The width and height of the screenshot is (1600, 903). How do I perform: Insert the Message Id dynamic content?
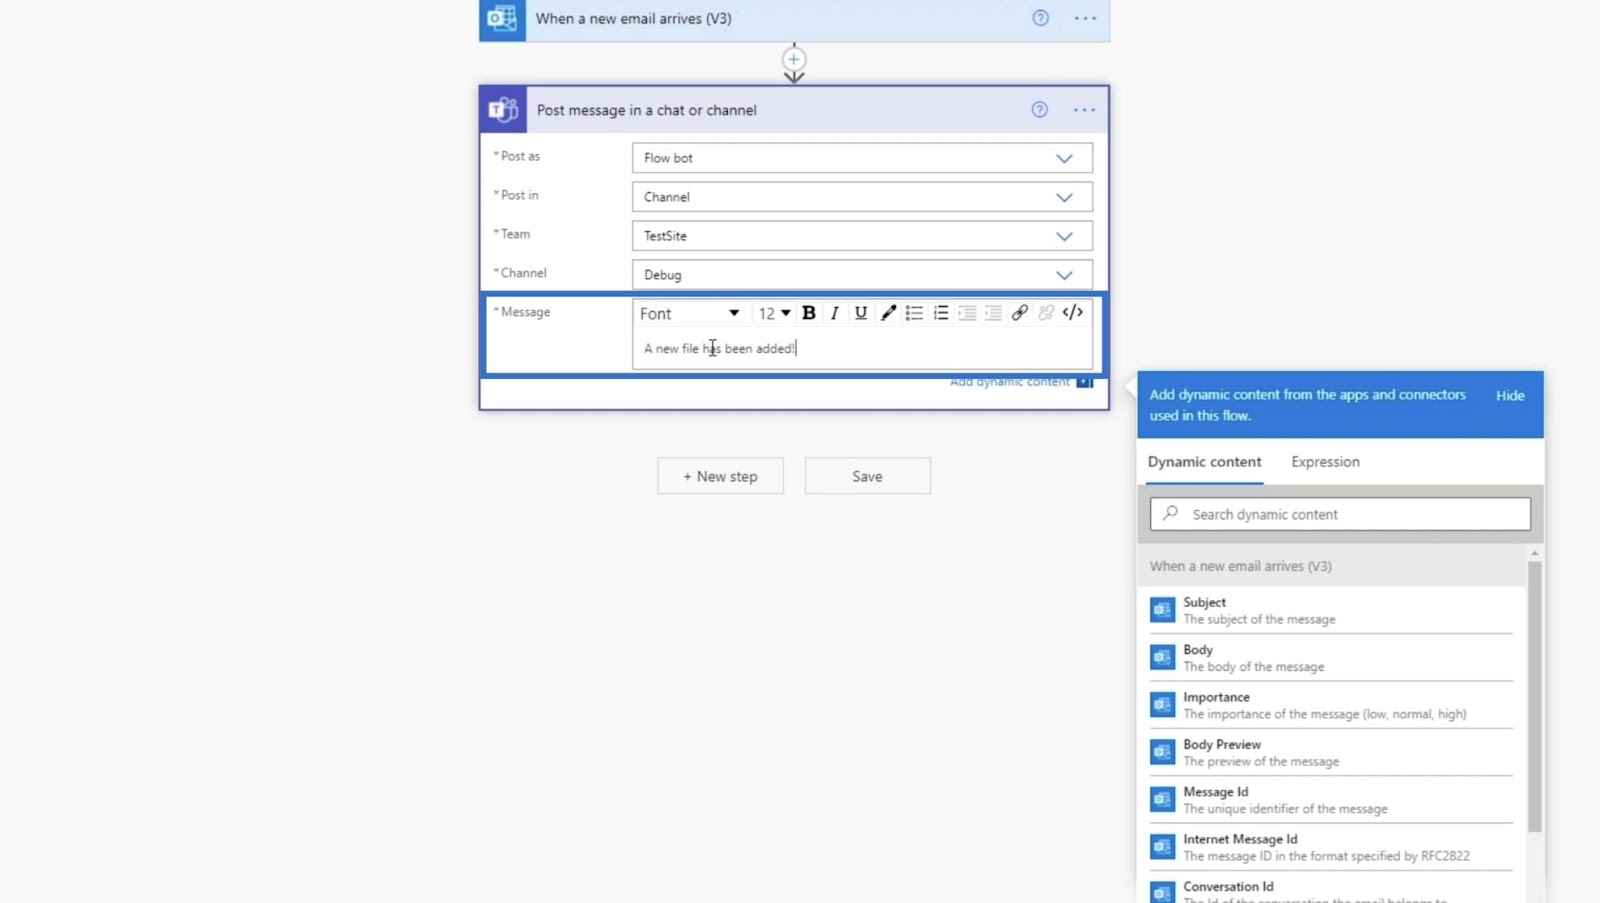[1330, 799]
